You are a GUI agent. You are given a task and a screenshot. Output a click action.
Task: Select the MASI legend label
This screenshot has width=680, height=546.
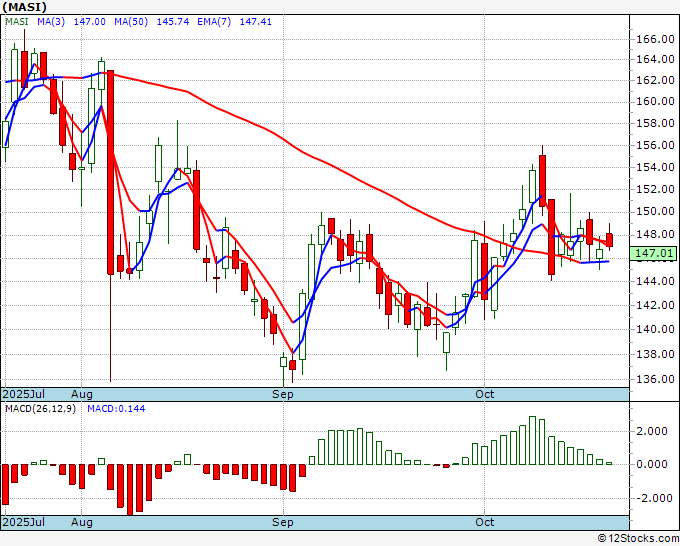pos(17,22)
